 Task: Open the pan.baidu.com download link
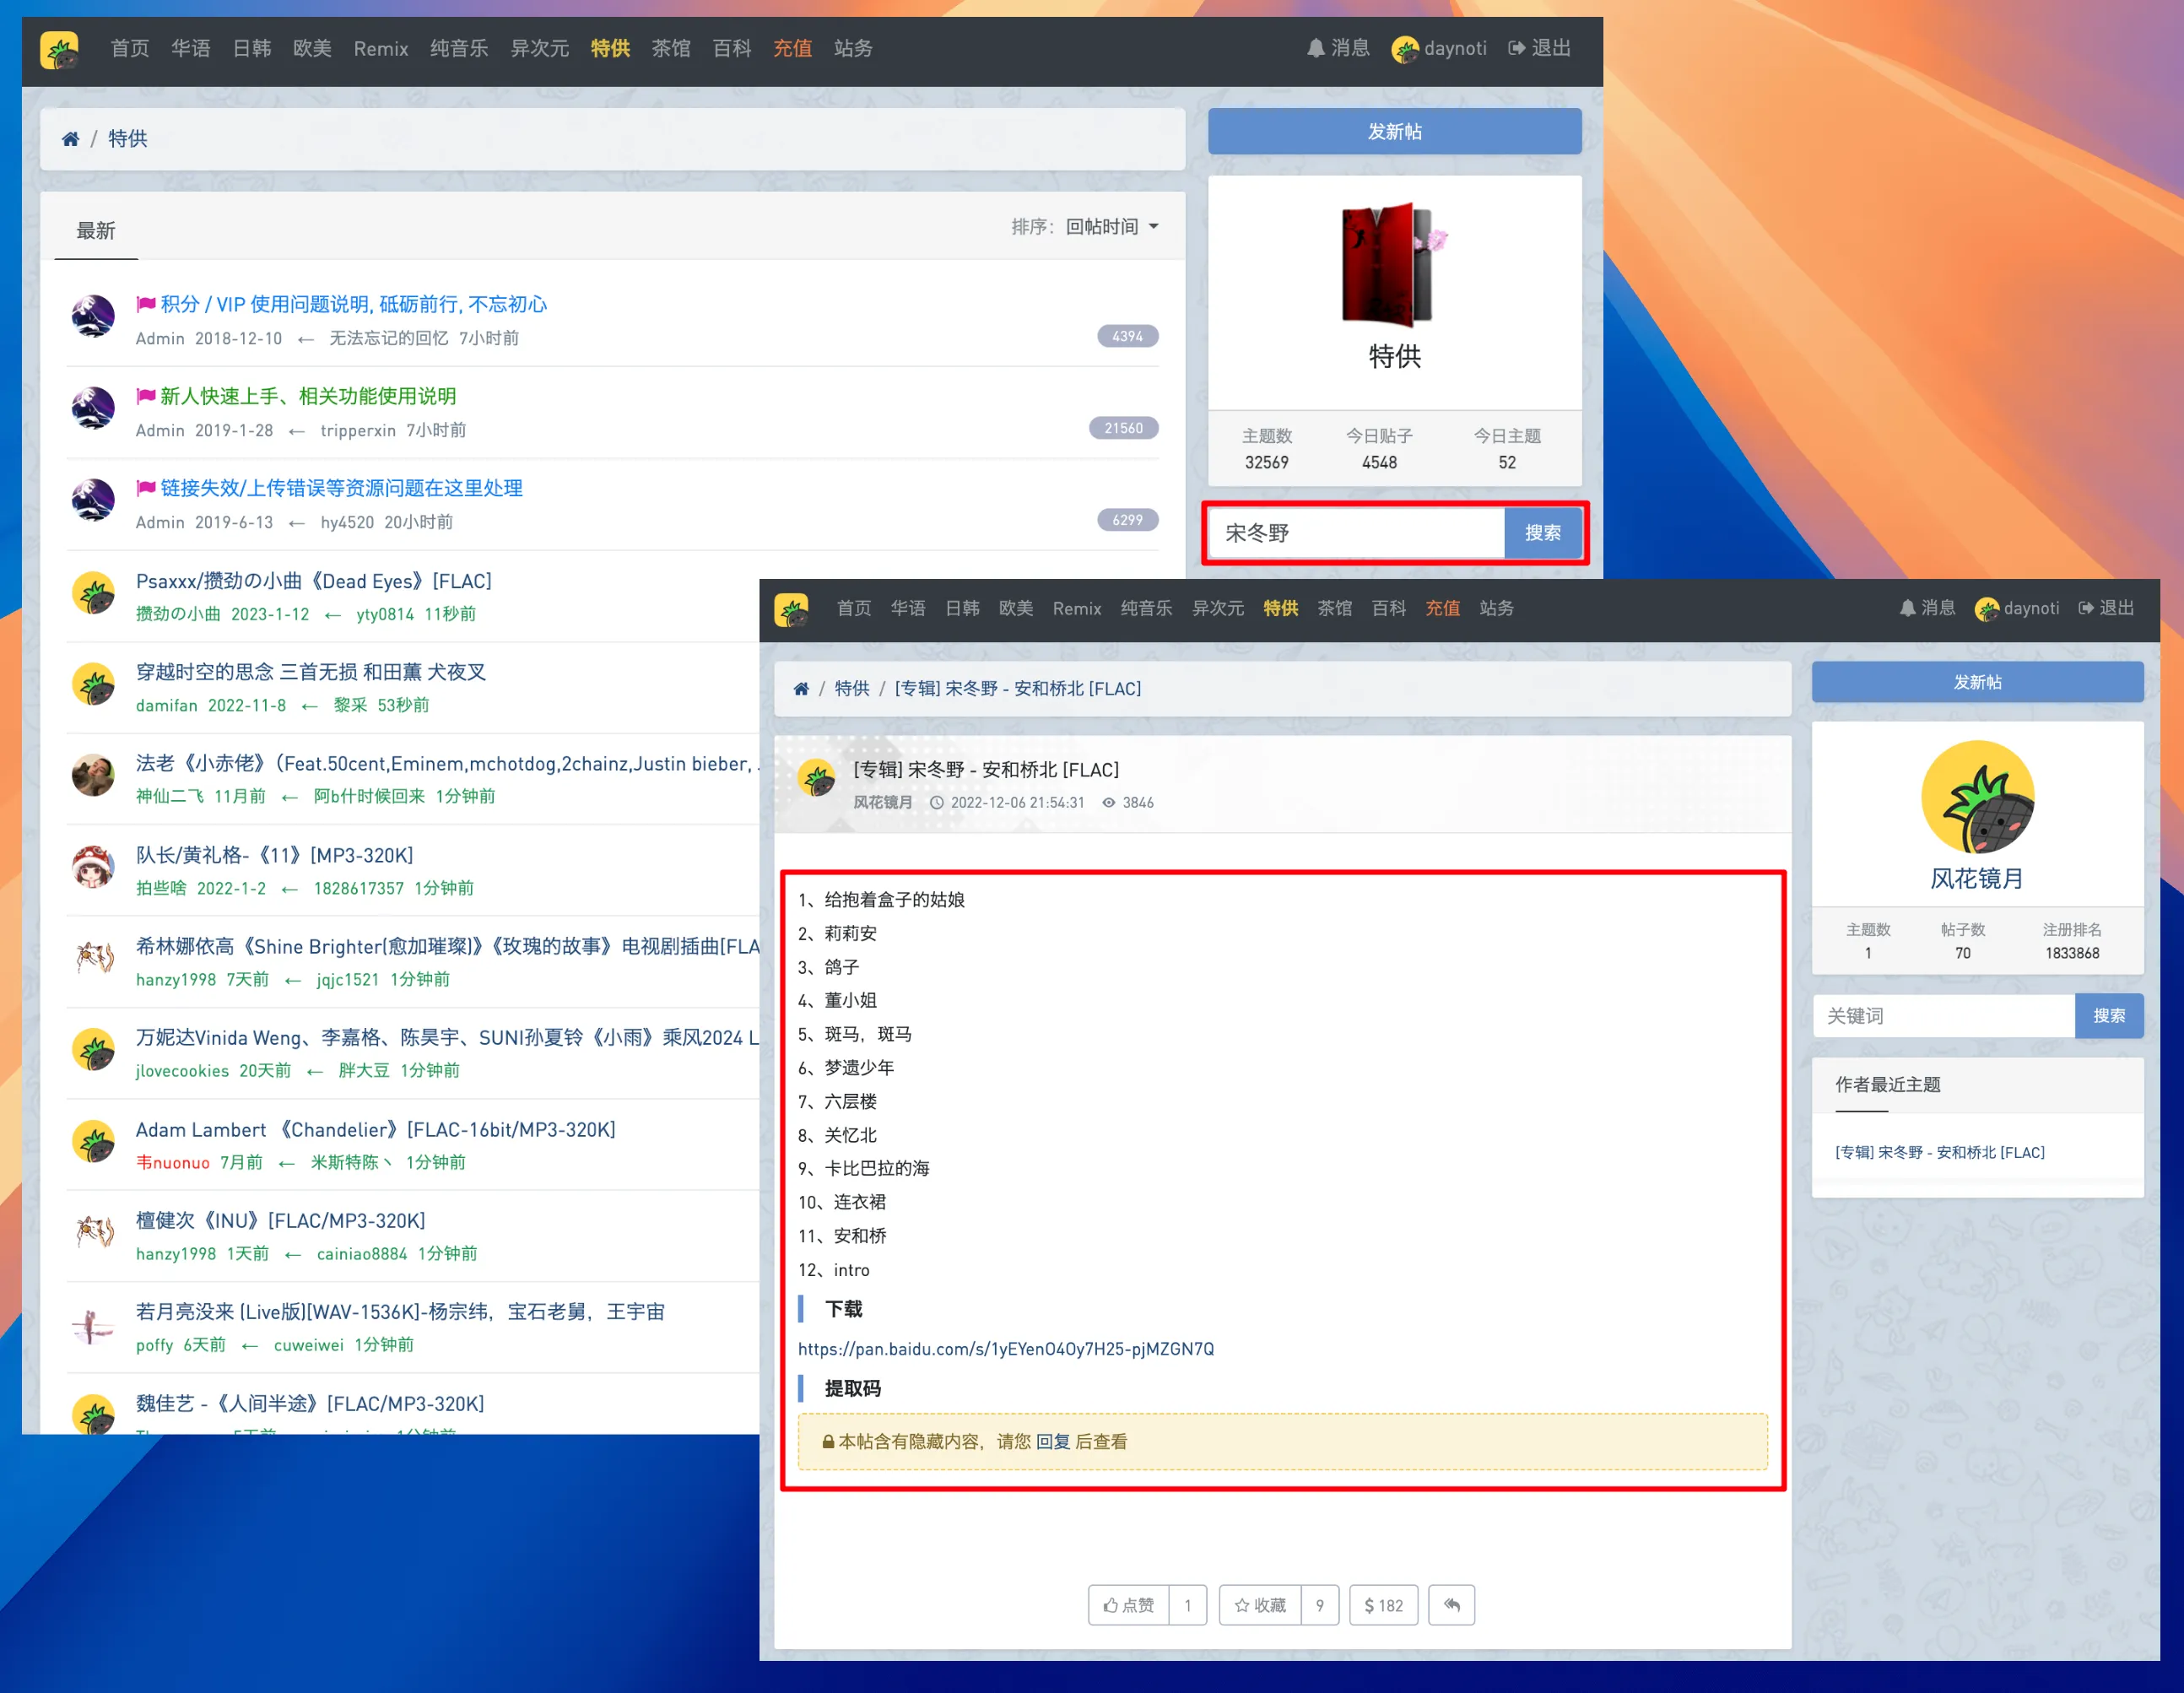pos(1005,1349)
